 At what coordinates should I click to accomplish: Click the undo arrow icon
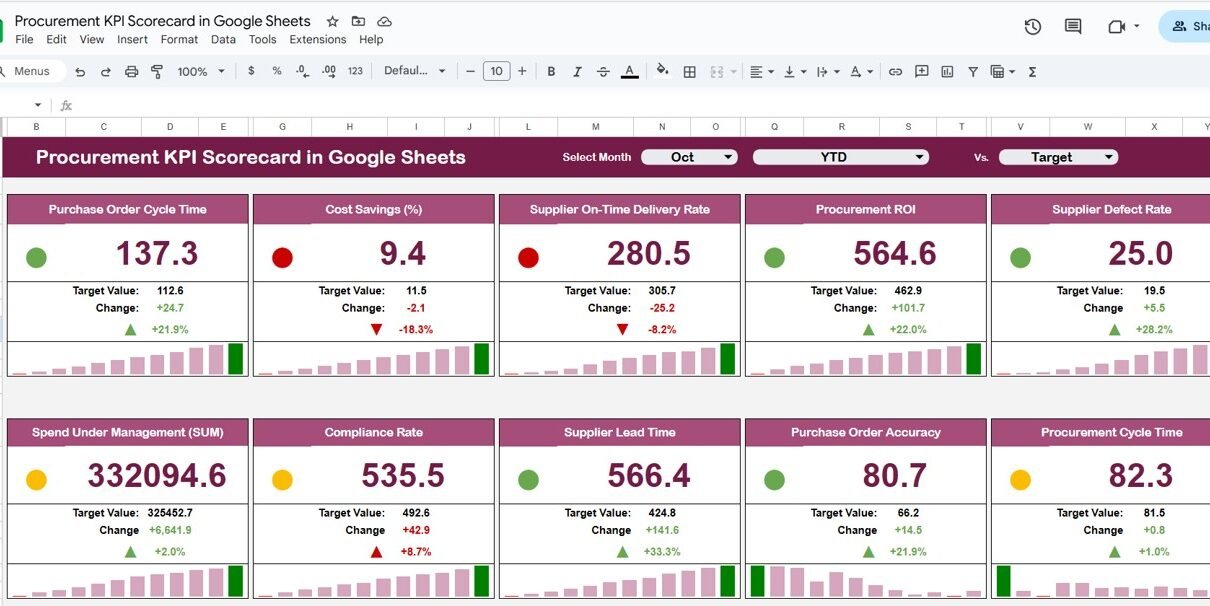[x=80, y=72]
